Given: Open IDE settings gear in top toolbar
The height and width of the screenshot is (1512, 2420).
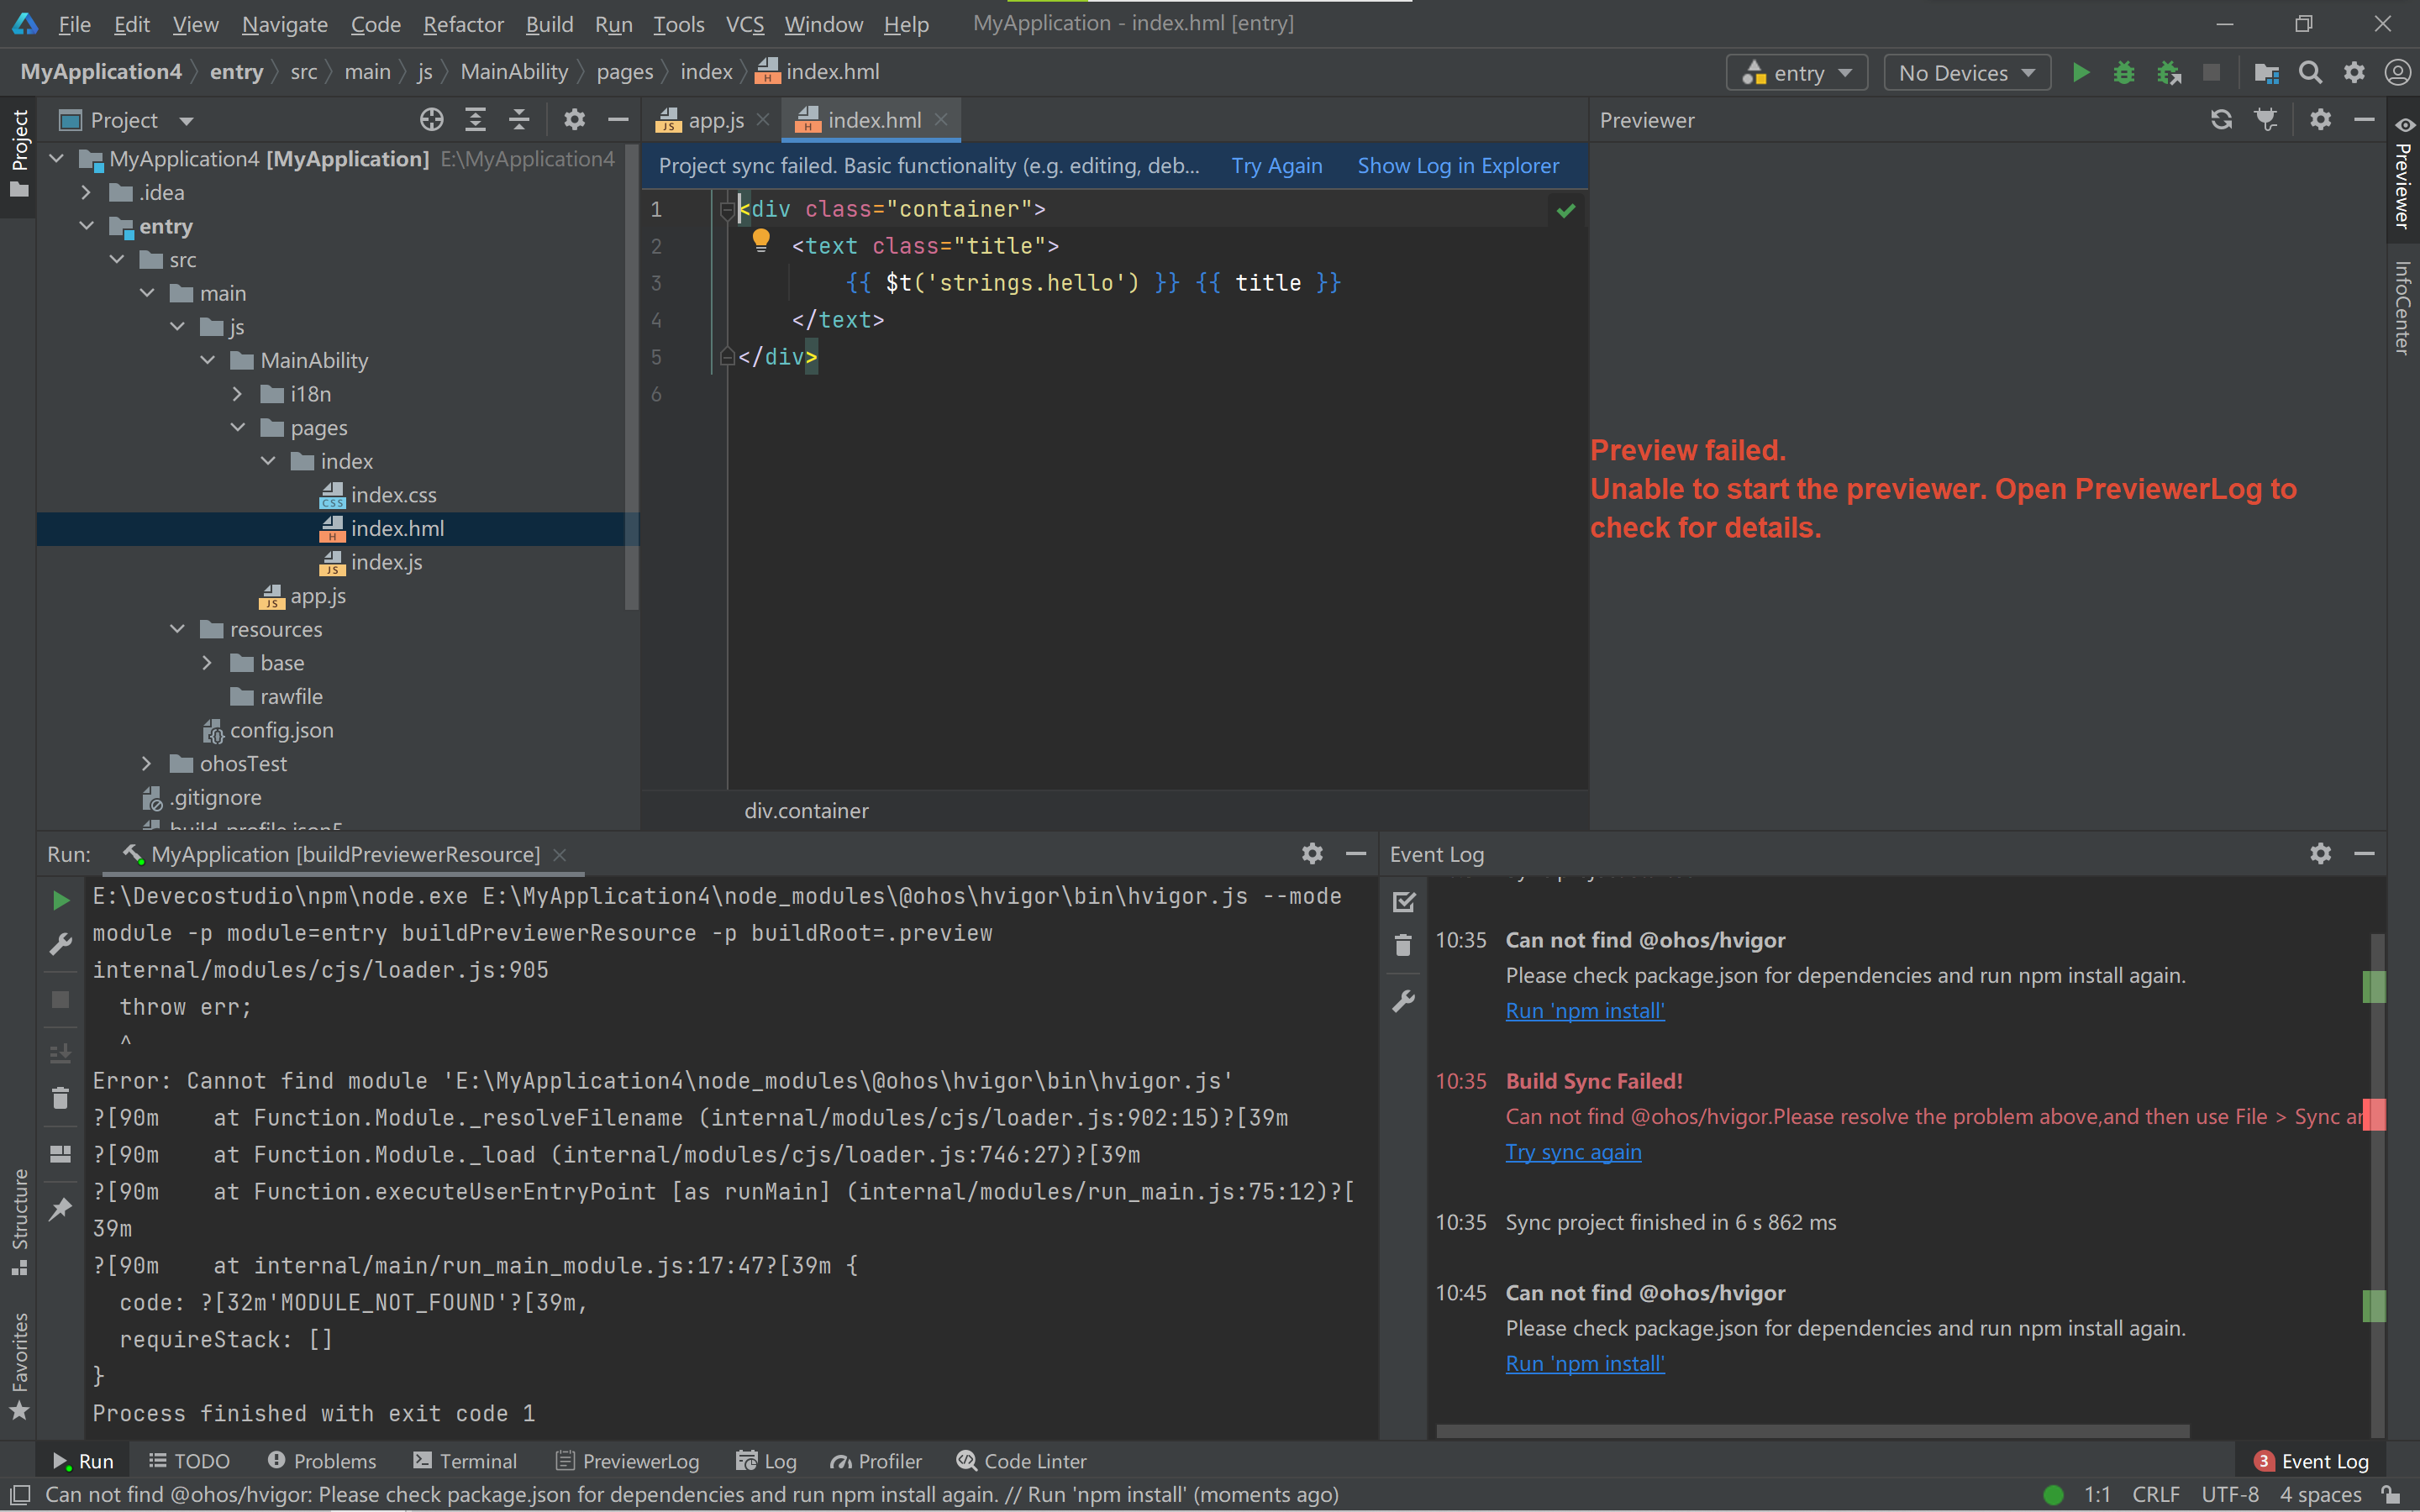Looking at the screenshot, I should pos(2354,73).
